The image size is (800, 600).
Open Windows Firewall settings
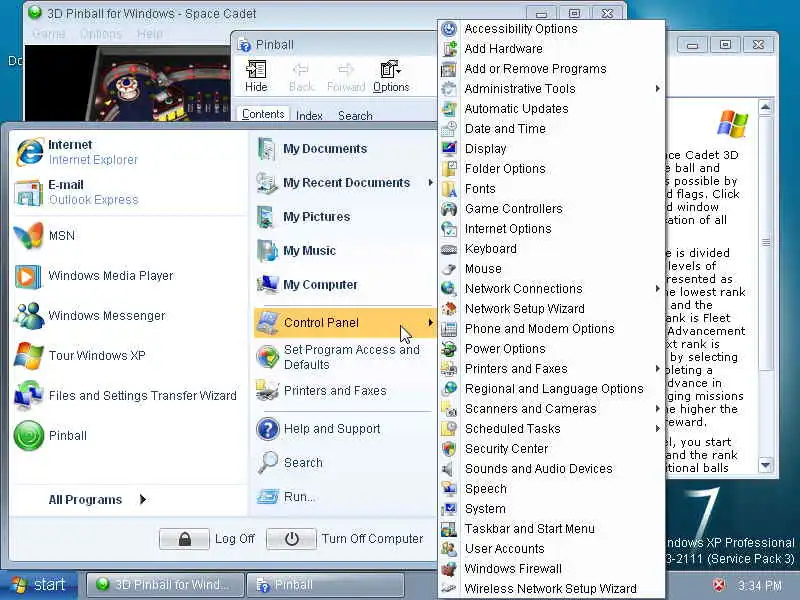[x=552, y=569]
